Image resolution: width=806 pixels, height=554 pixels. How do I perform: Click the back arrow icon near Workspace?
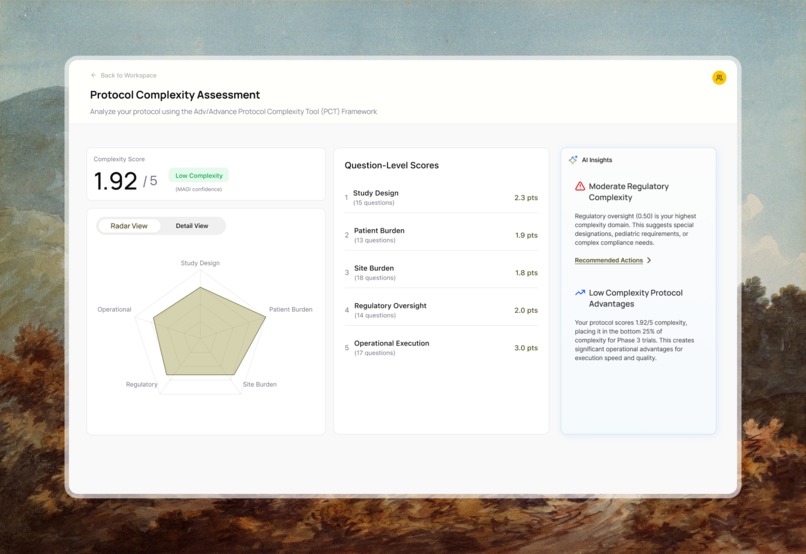pos(94,75)
